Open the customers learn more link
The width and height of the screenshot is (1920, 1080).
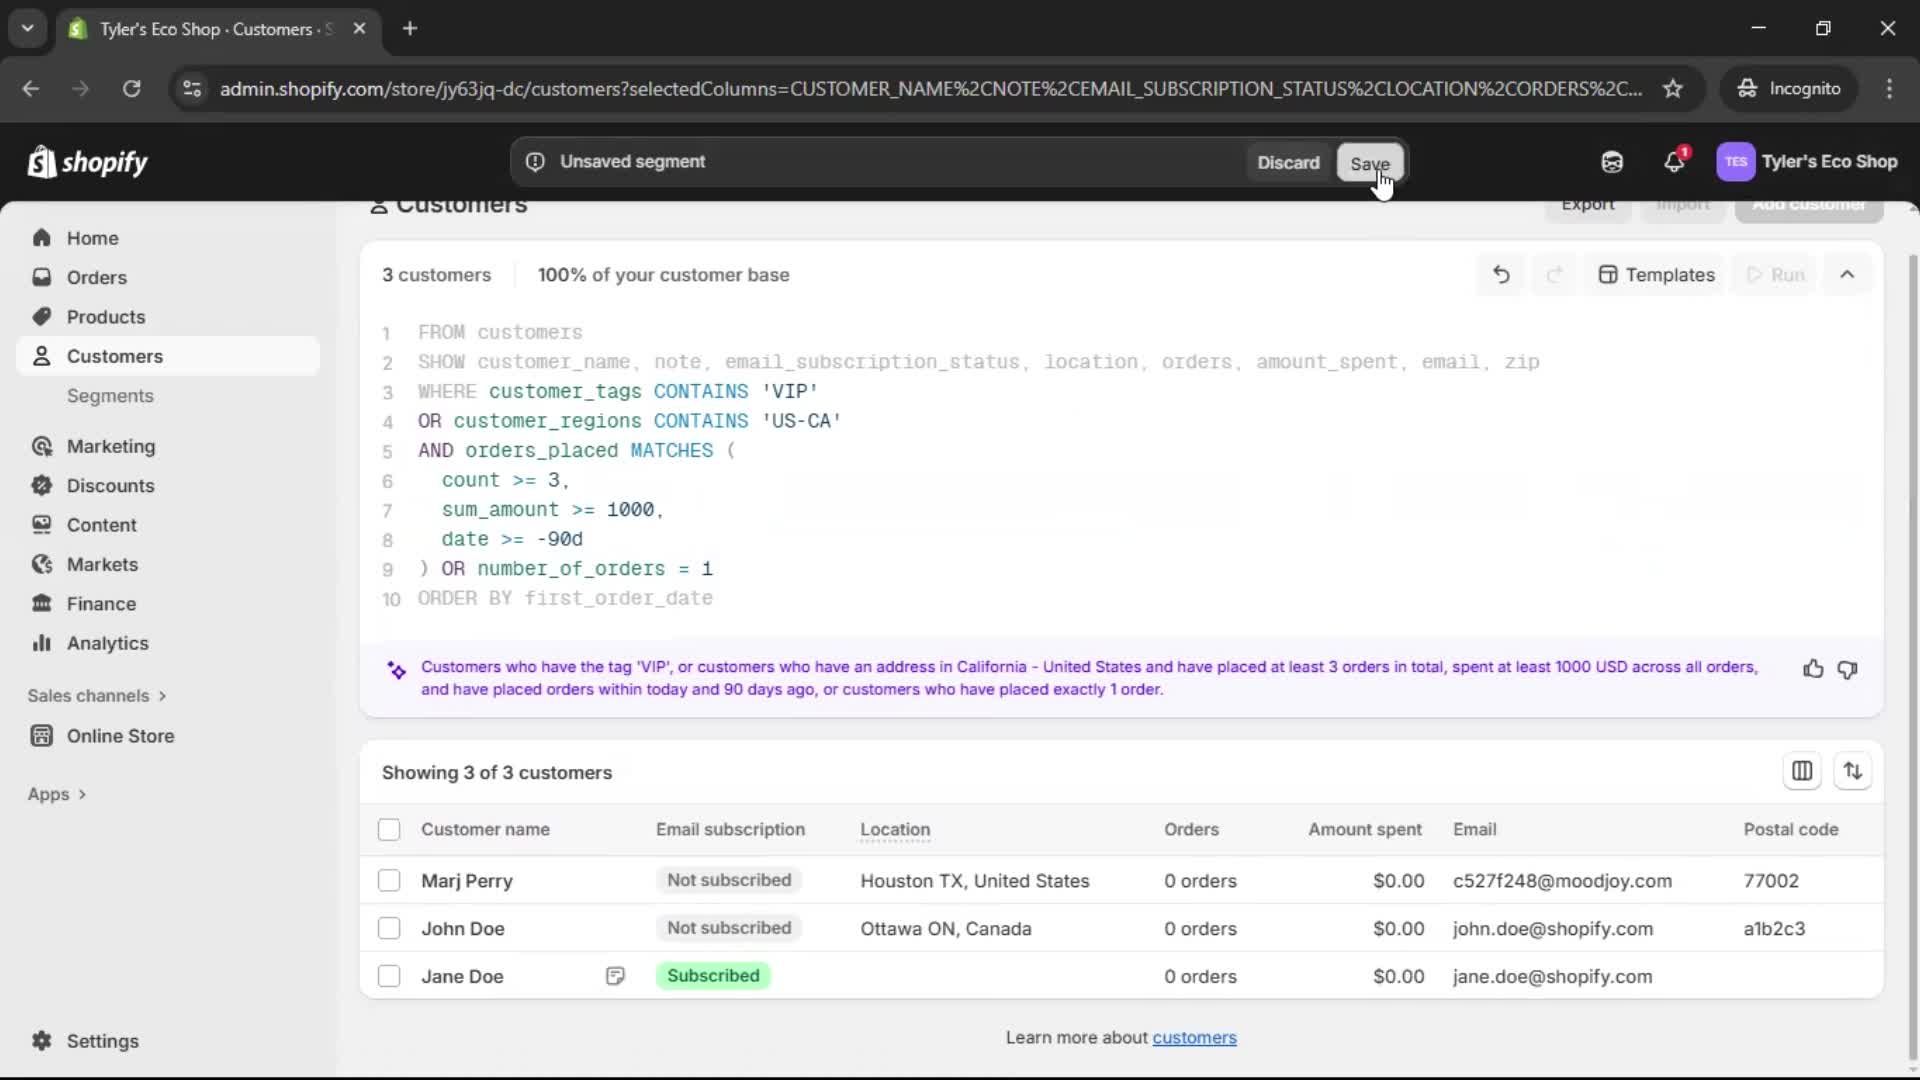coord(1196,1038)
